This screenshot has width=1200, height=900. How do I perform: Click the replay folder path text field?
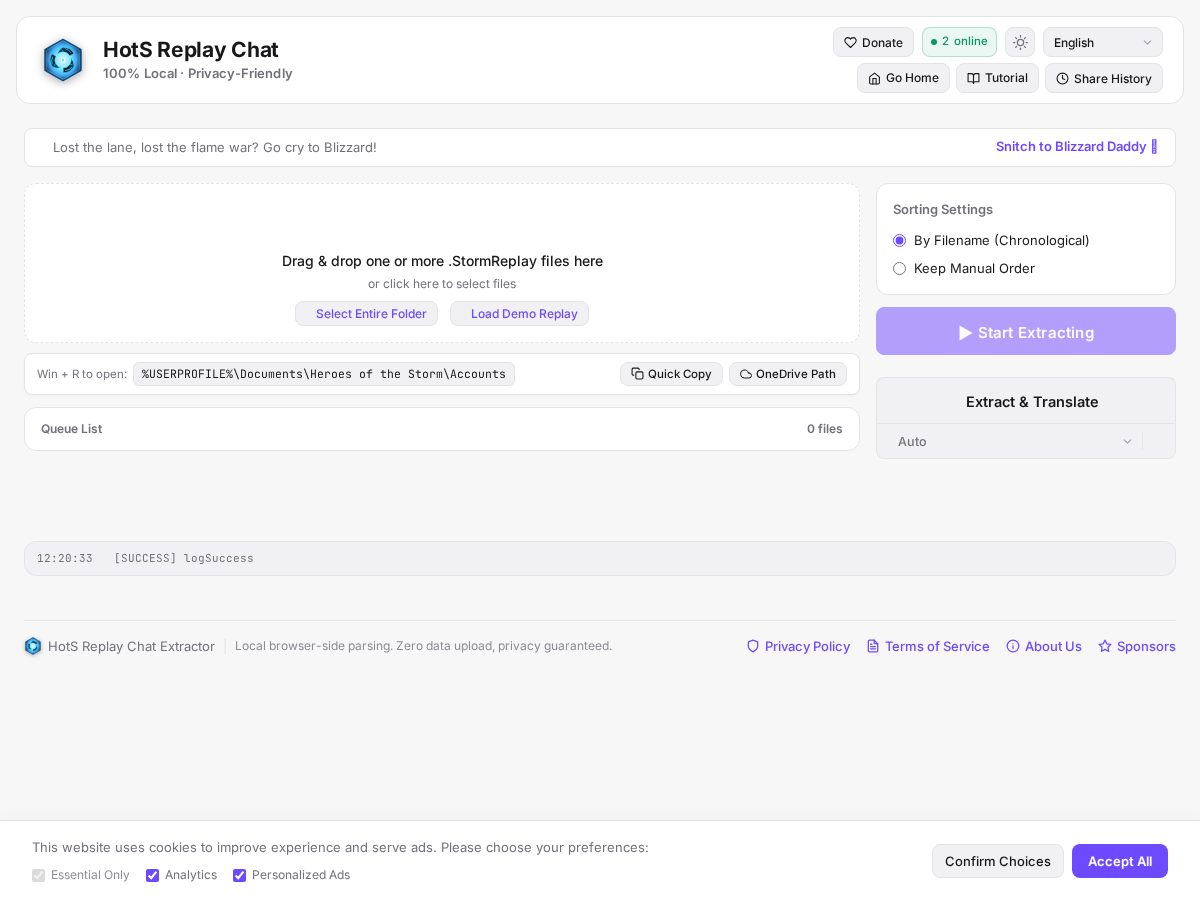[324, 374]
